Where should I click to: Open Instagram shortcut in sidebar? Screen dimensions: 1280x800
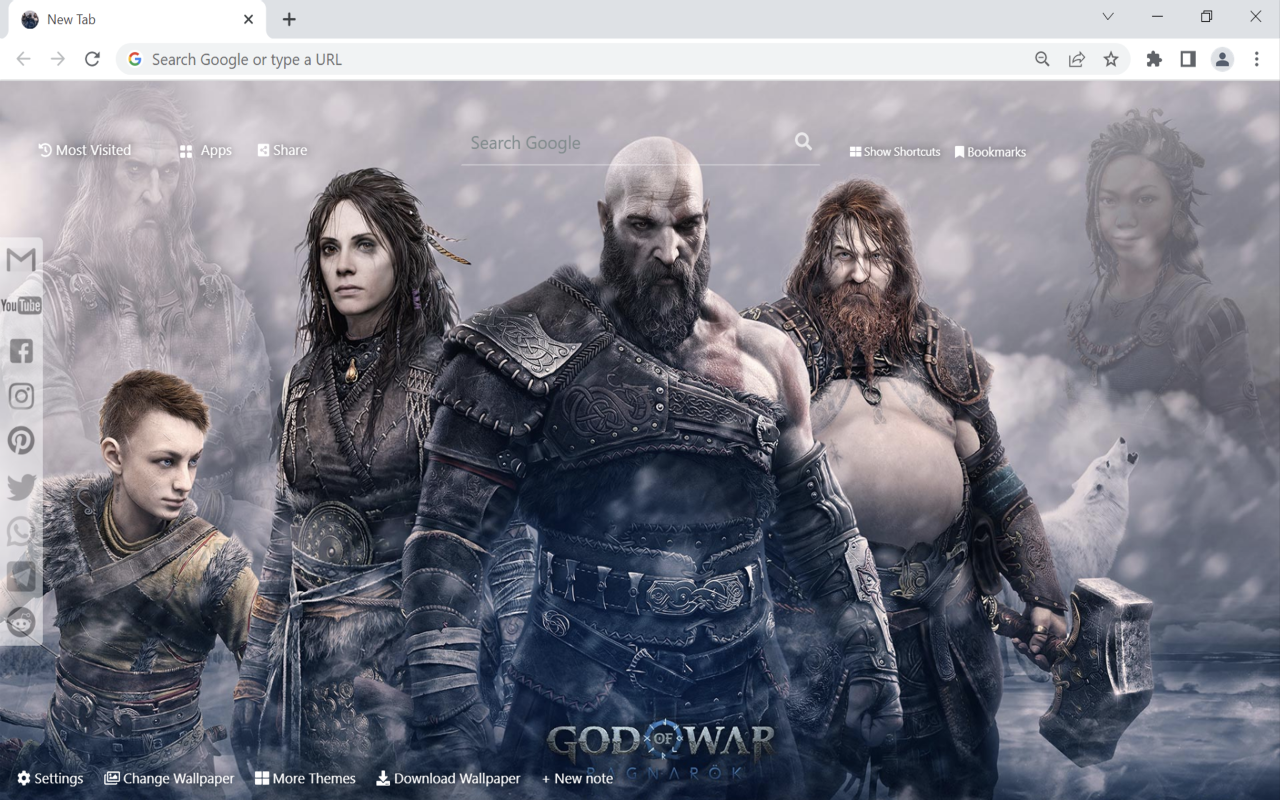pos(21,396)
